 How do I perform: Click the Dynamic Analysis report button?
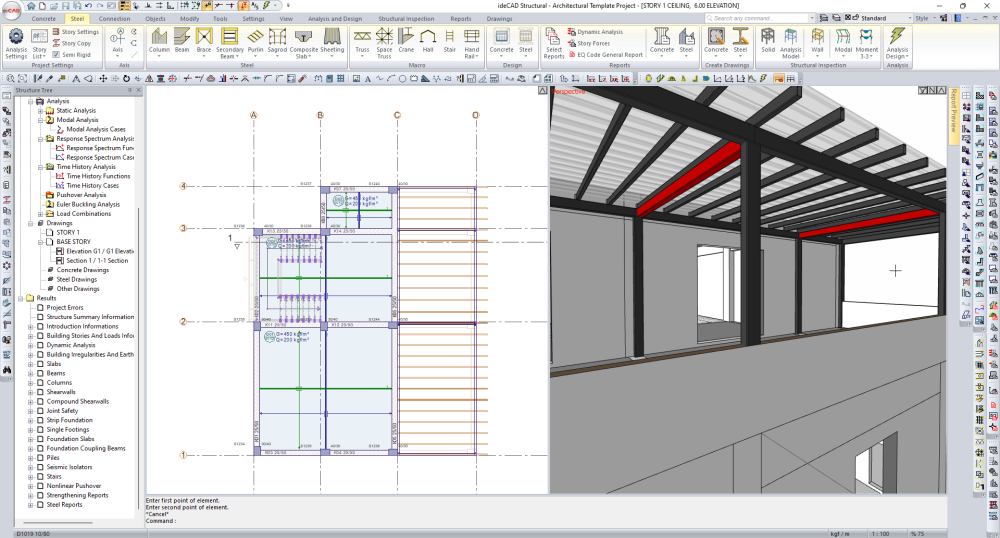click(596, 32)
